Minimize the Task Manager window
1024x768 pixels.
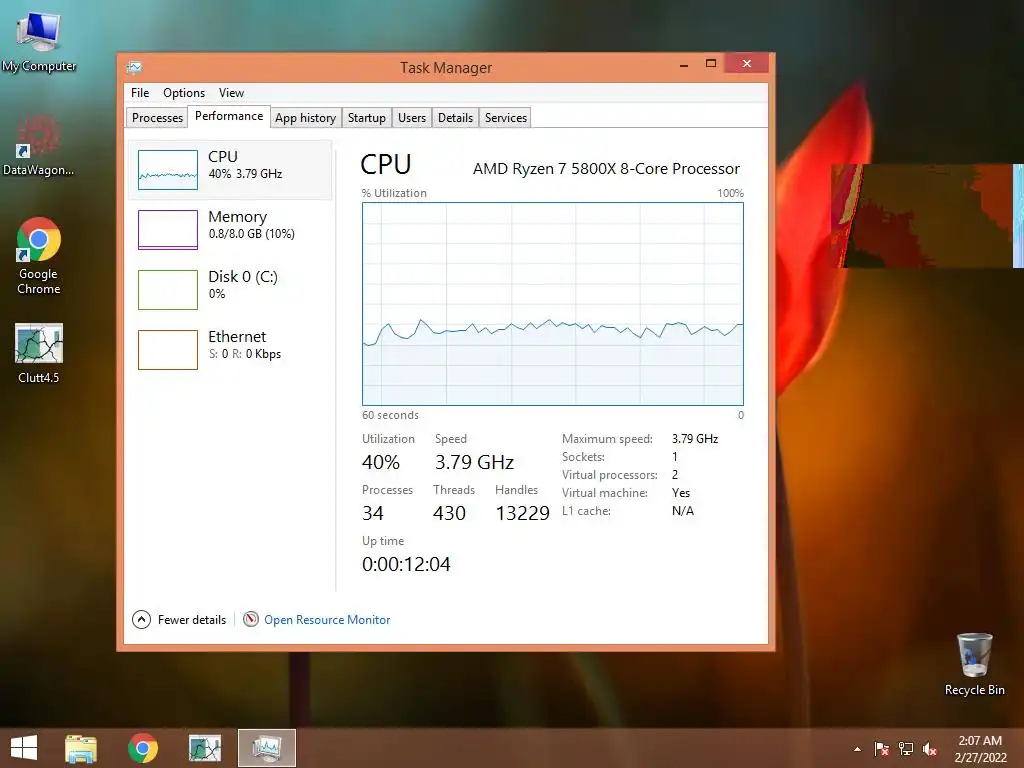684,65
